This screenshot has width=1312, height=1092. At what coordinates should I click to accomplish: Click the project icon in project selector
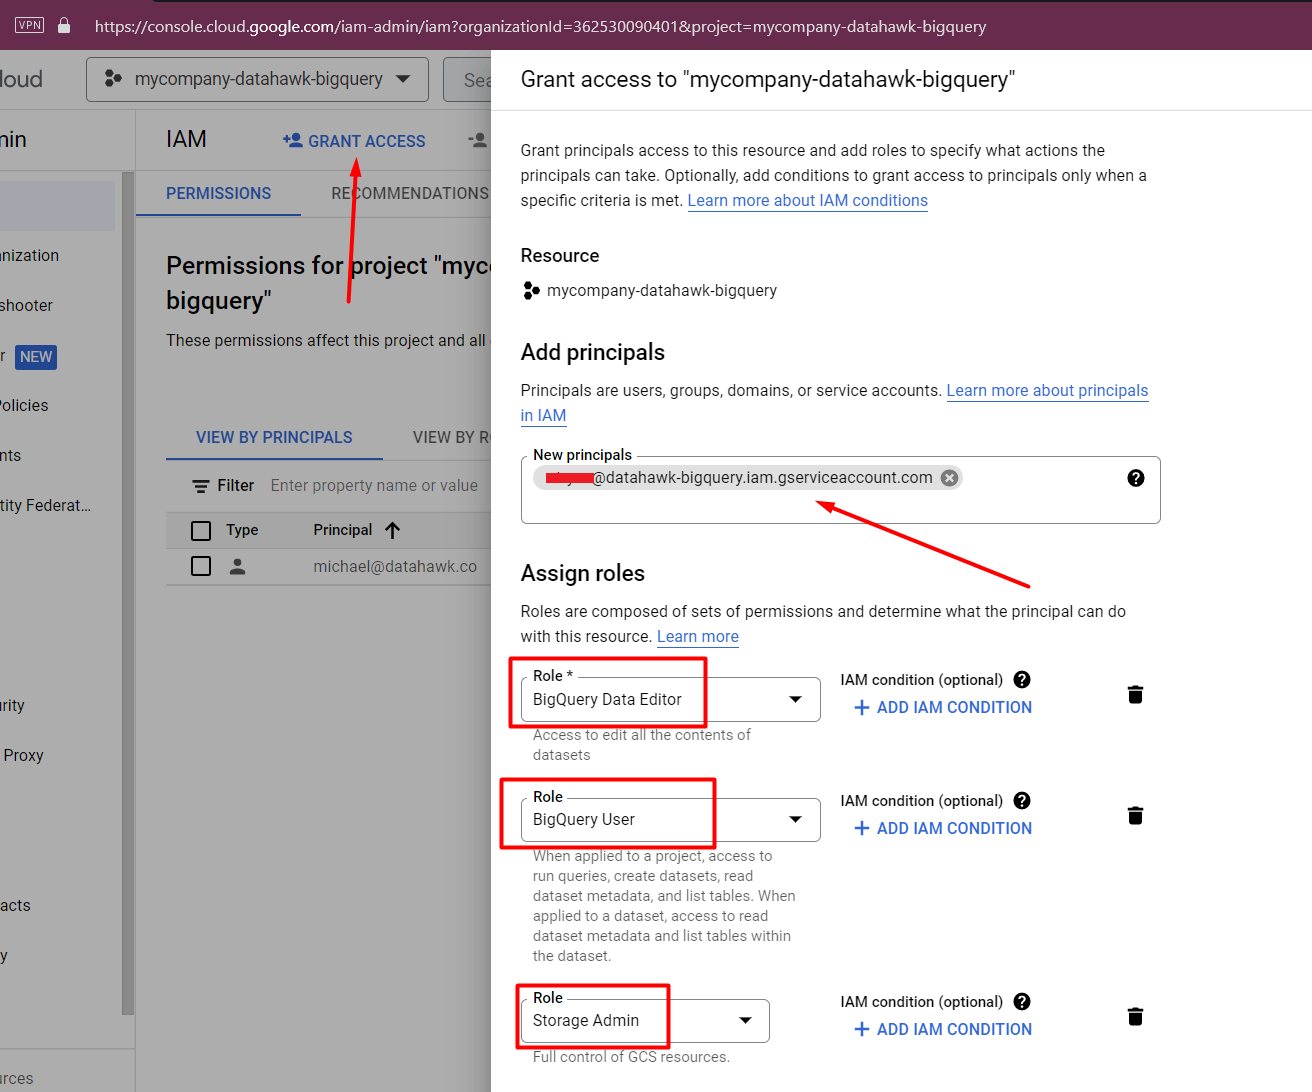click(114, 78)
